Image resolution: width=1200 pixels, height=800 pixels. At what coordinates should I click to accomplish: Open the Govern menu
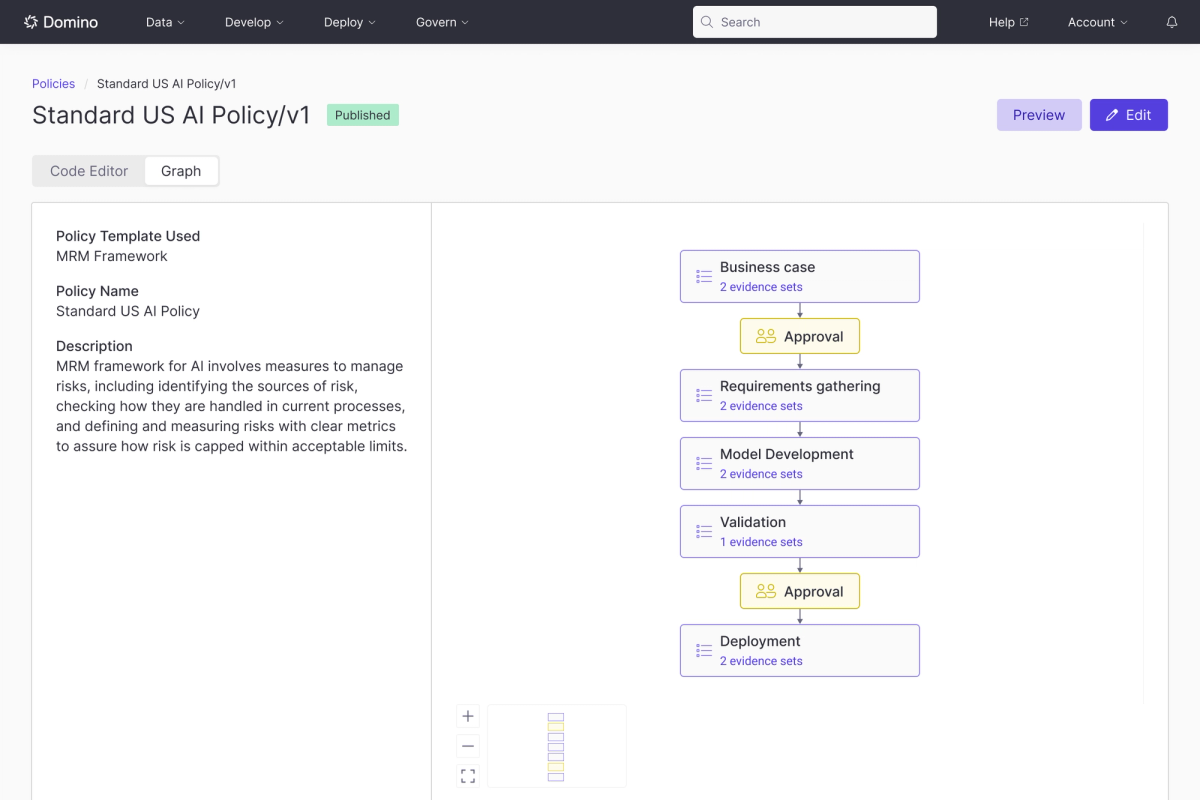(441, 21)
